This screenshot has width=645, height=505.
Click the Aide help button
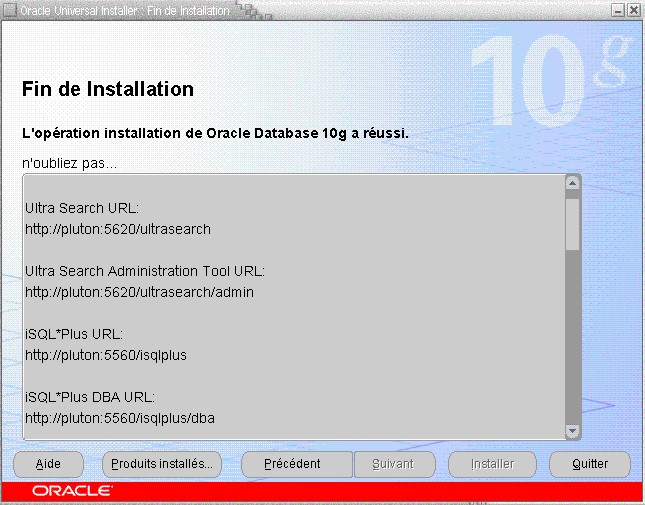pyautogui.click(x=49, y=464)
